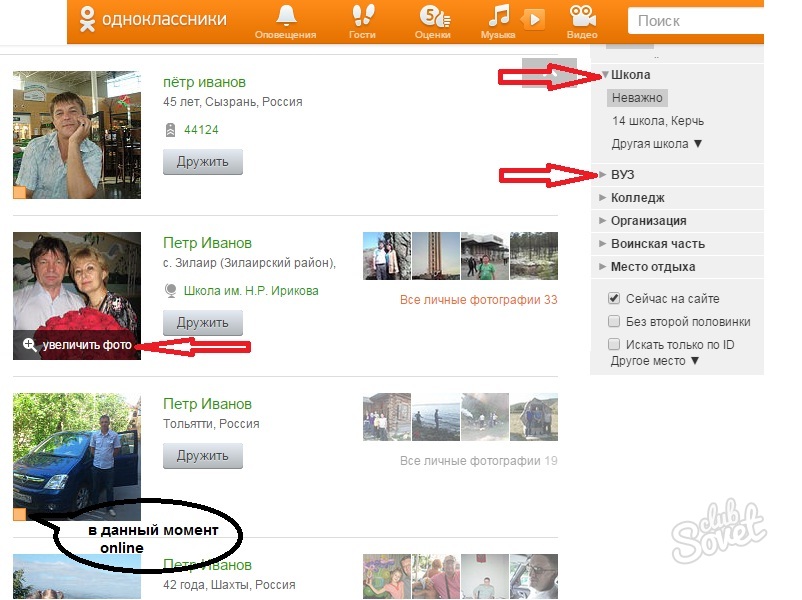The height and width of the screenshot is (600, 802).
Task: Click Дружить button for пётр иванов
Action: coord(203,162)
